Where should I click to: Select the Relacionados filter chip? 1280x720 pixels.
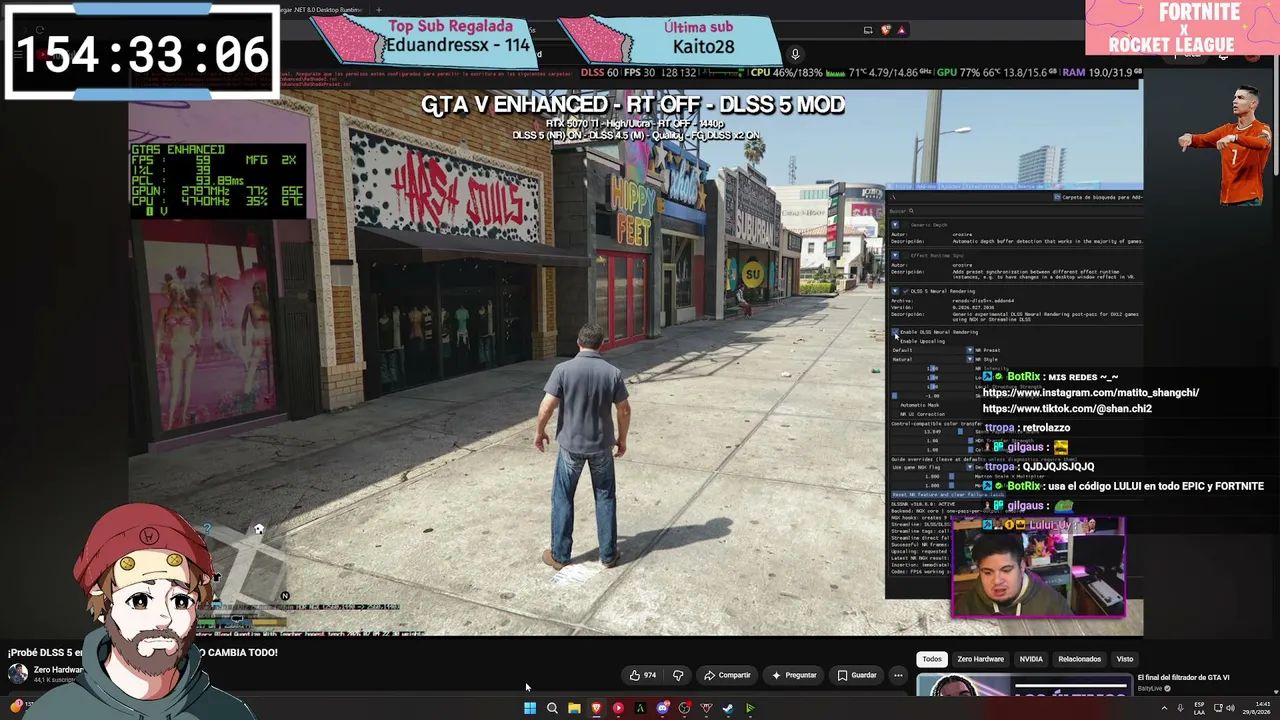point(1080,659)
